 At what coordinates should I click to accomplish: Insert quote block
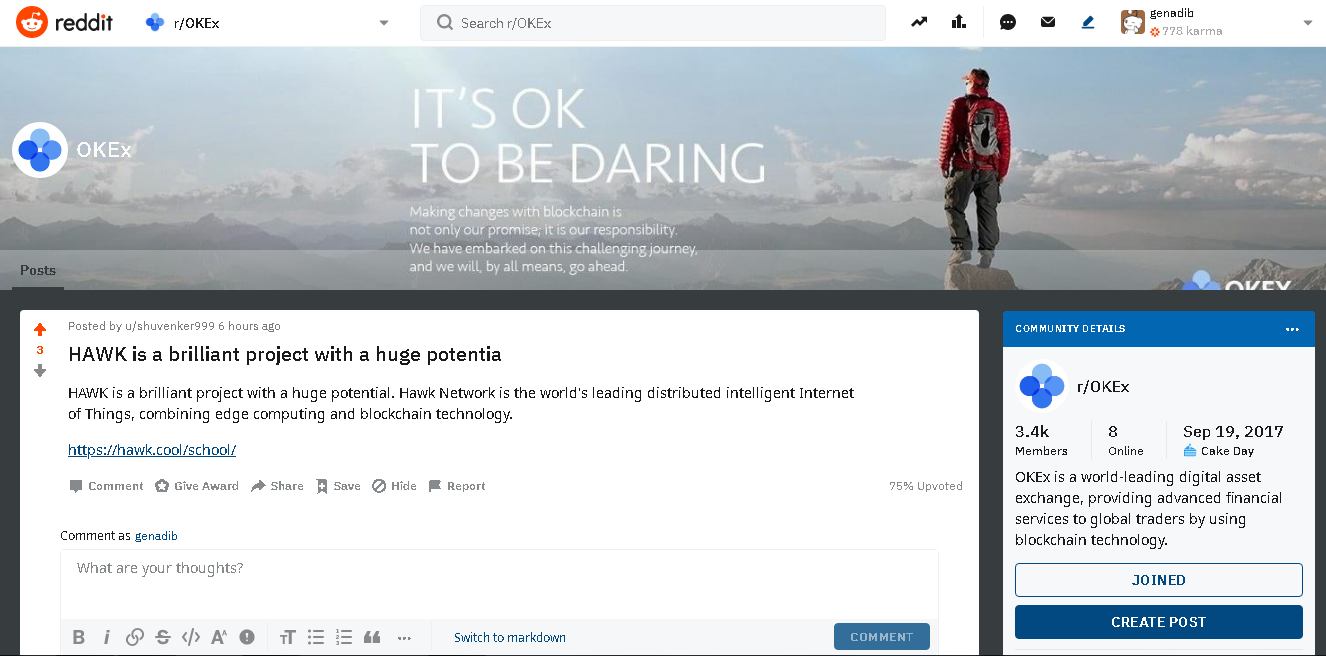372,637
